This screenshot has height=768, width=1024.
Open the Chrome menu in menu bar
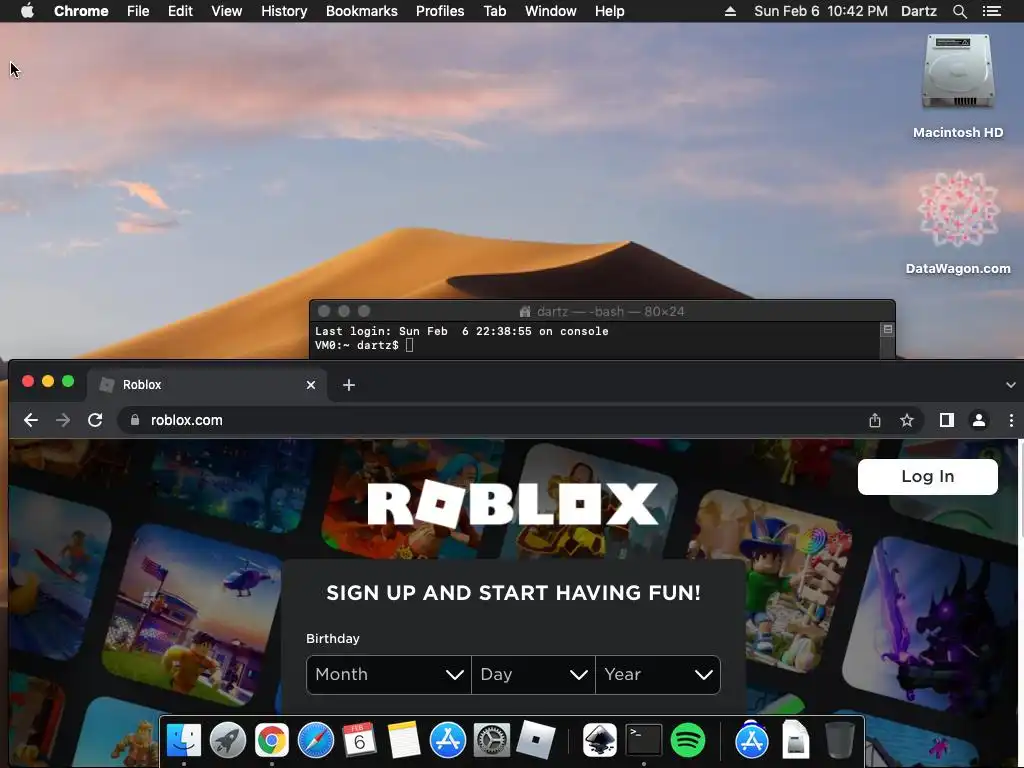pyautogui.click(x=81, y=11)
